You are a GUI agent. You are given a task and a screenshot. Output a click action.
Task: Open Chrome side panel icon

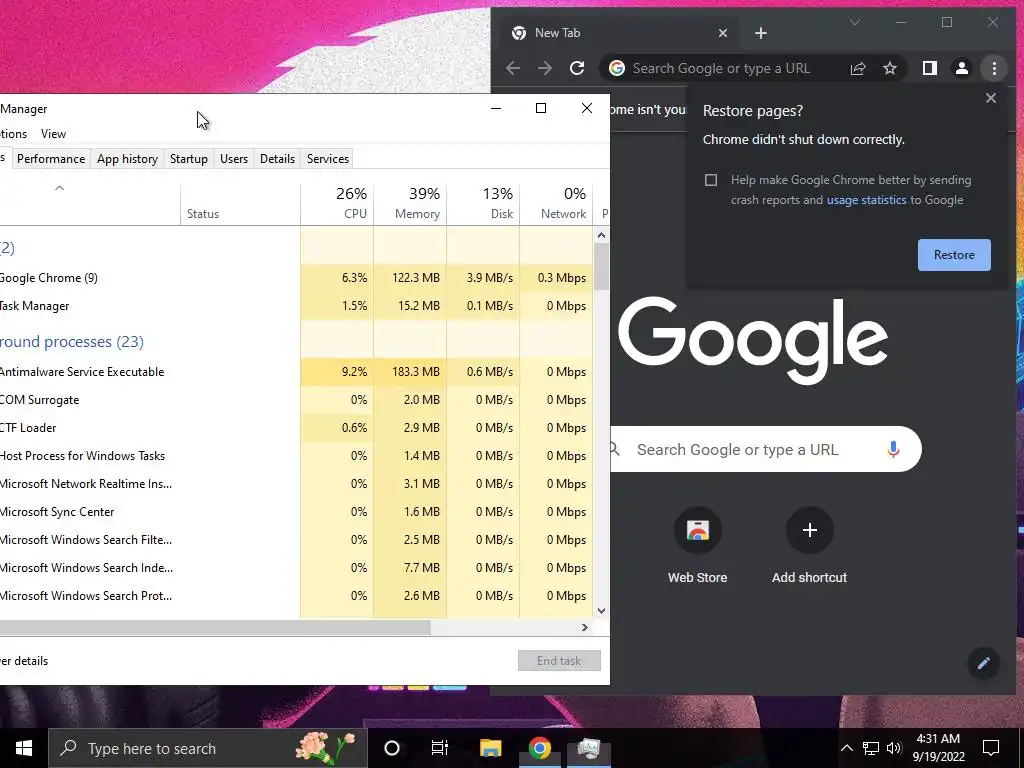(x=930, y=68)
